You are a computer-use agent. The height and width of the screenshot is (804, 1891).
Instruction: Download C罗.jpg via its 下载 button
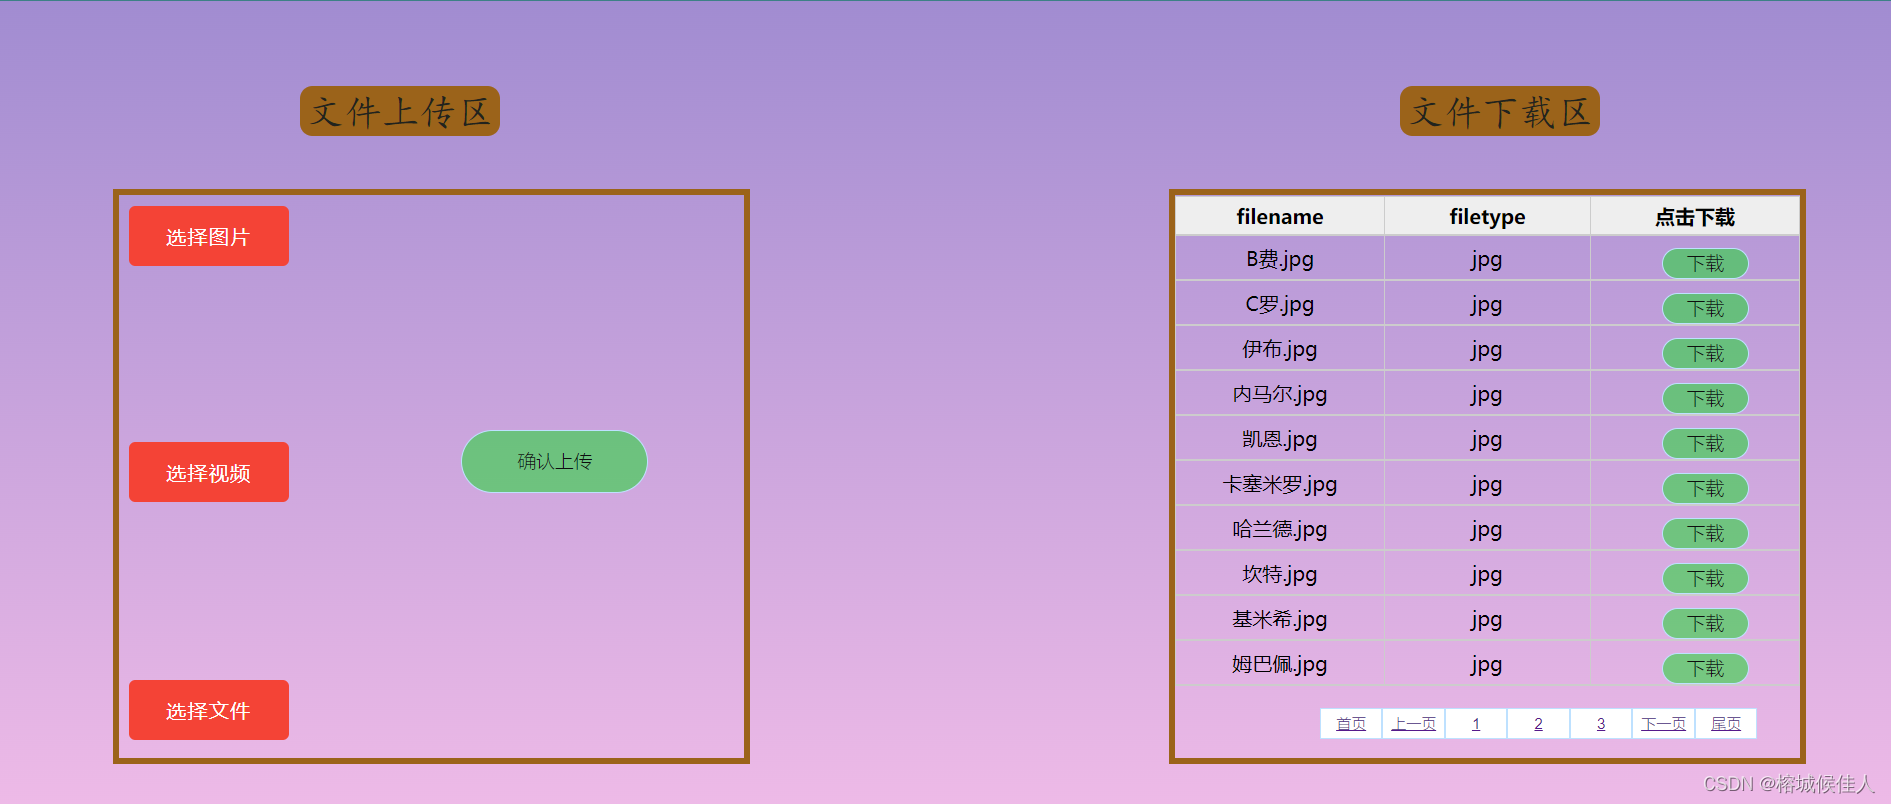[1705, 308]
